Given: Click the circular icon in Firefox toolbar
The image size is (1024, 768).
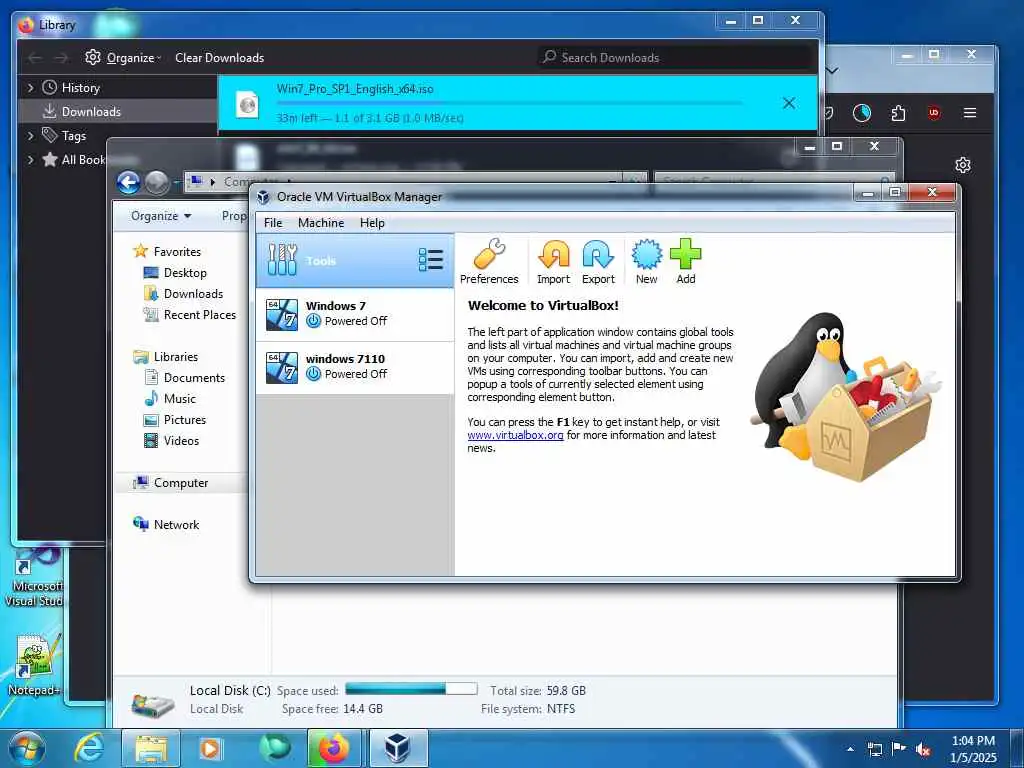Looking at the screenshot, I should [x=862, y=113].
